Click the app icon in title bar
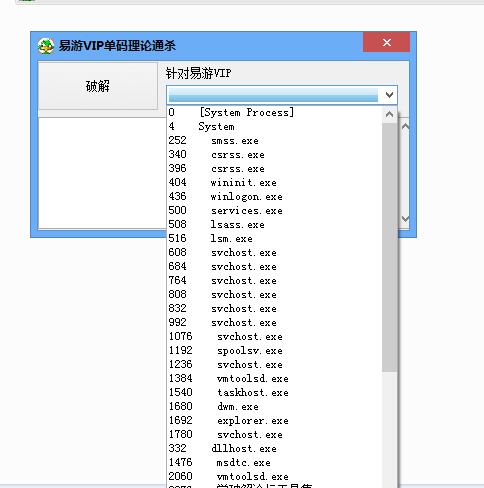The image size is (484, 488). click(x=46, y=46)
